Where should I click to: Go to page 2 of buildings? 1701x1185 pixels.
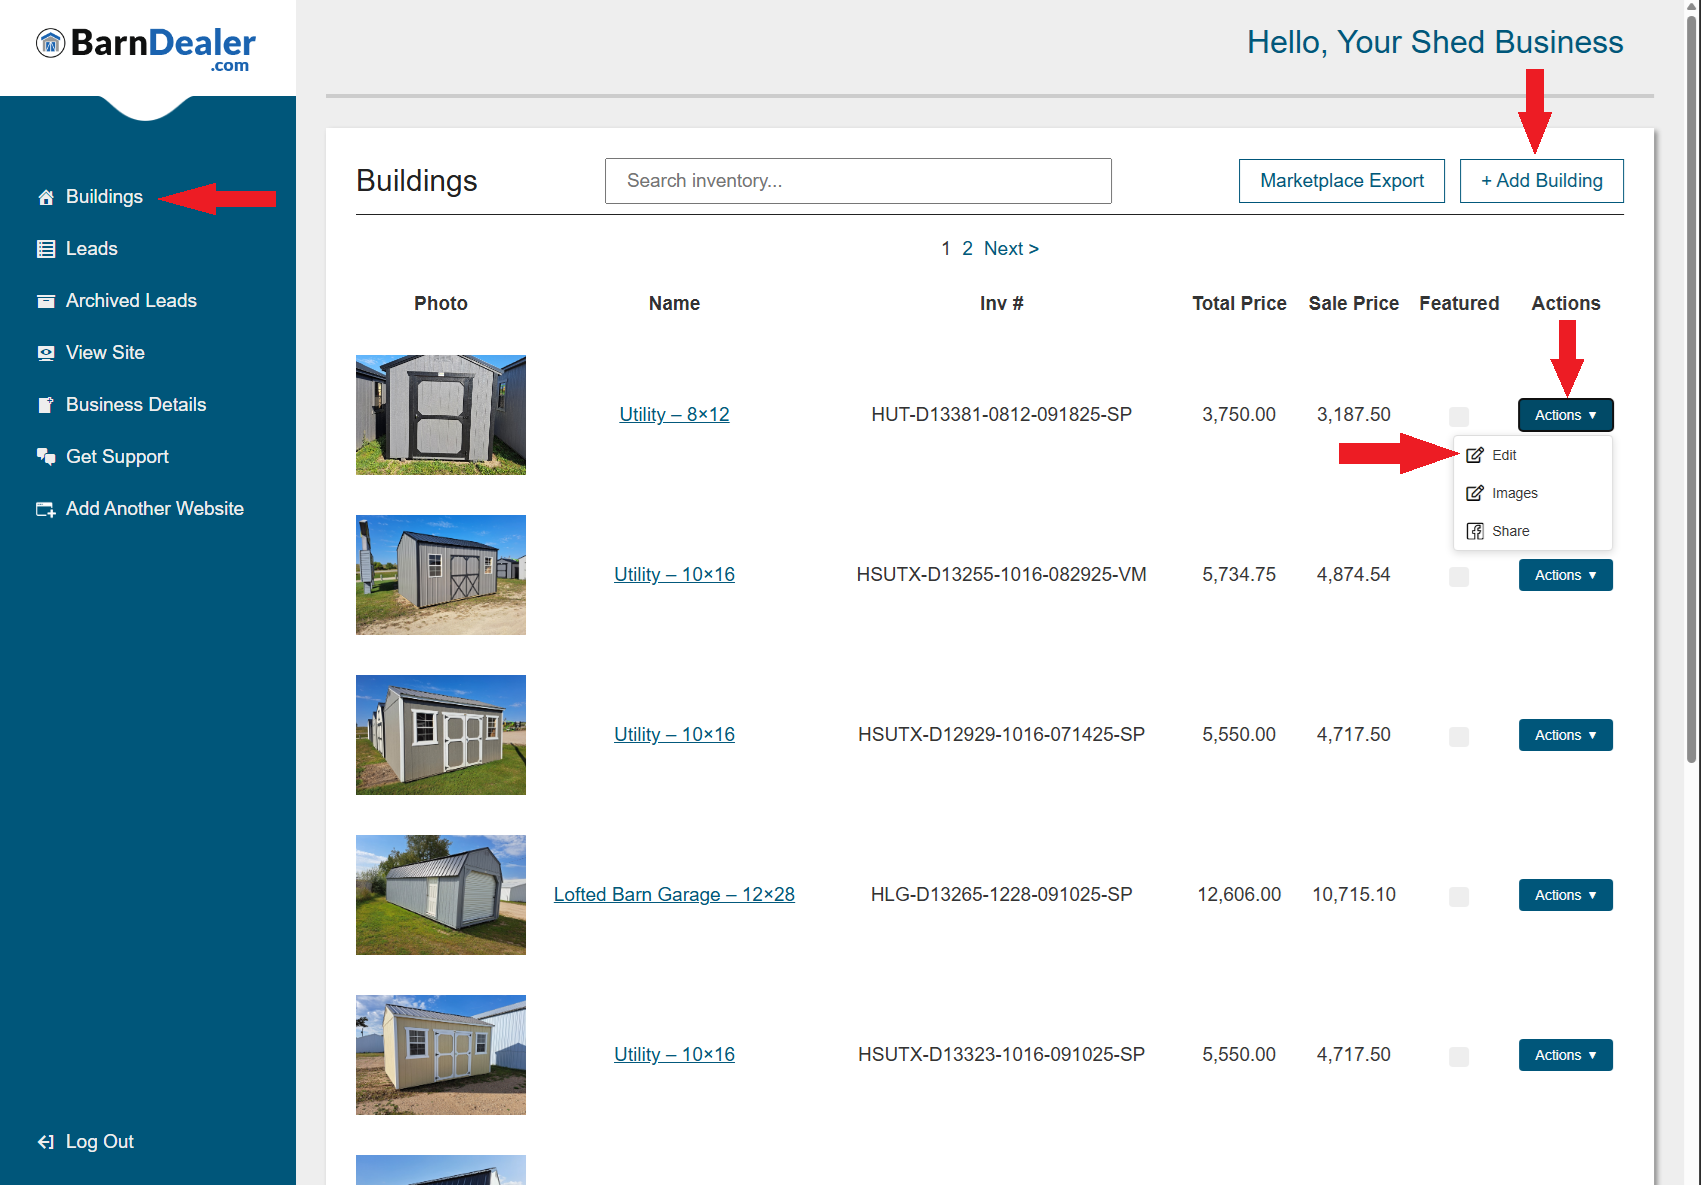point(967,249)
